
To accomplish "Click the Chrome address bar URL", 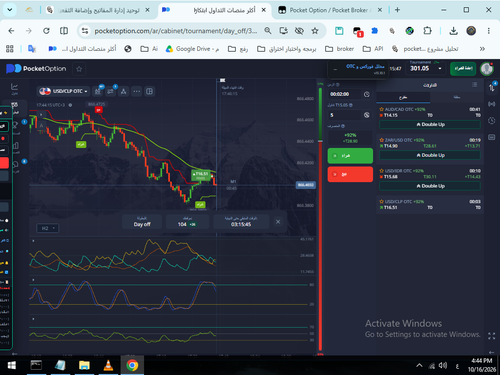I will pyautogui.click(x=176, y=31).
